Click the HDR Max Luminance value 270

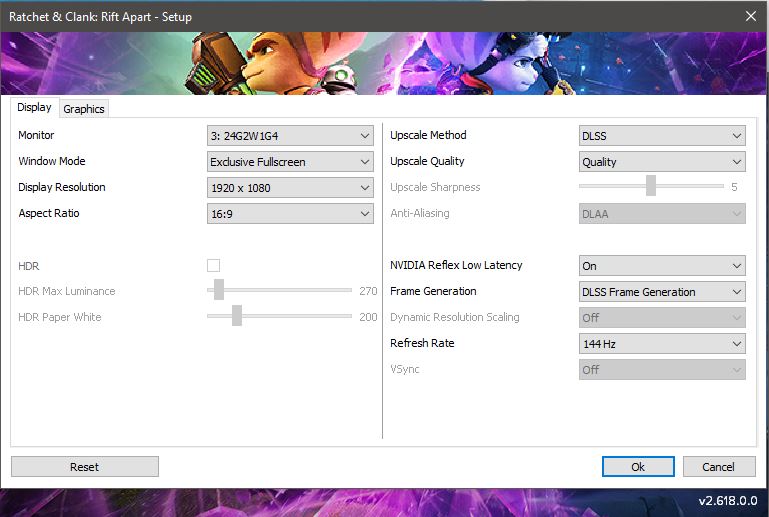[368, 291]
